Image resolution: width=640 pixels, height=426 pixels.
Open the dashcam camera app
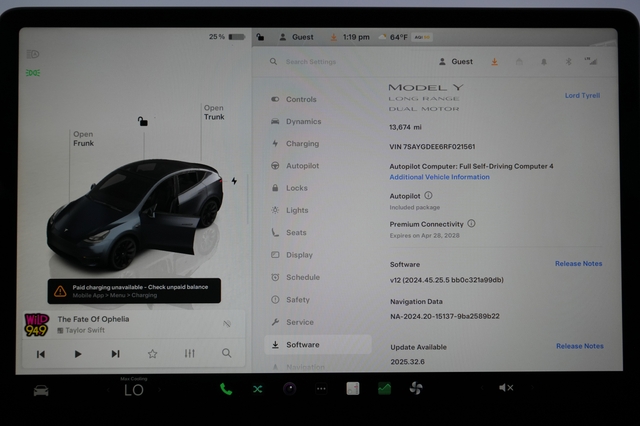pyautogui.click(x=289, y=389)
